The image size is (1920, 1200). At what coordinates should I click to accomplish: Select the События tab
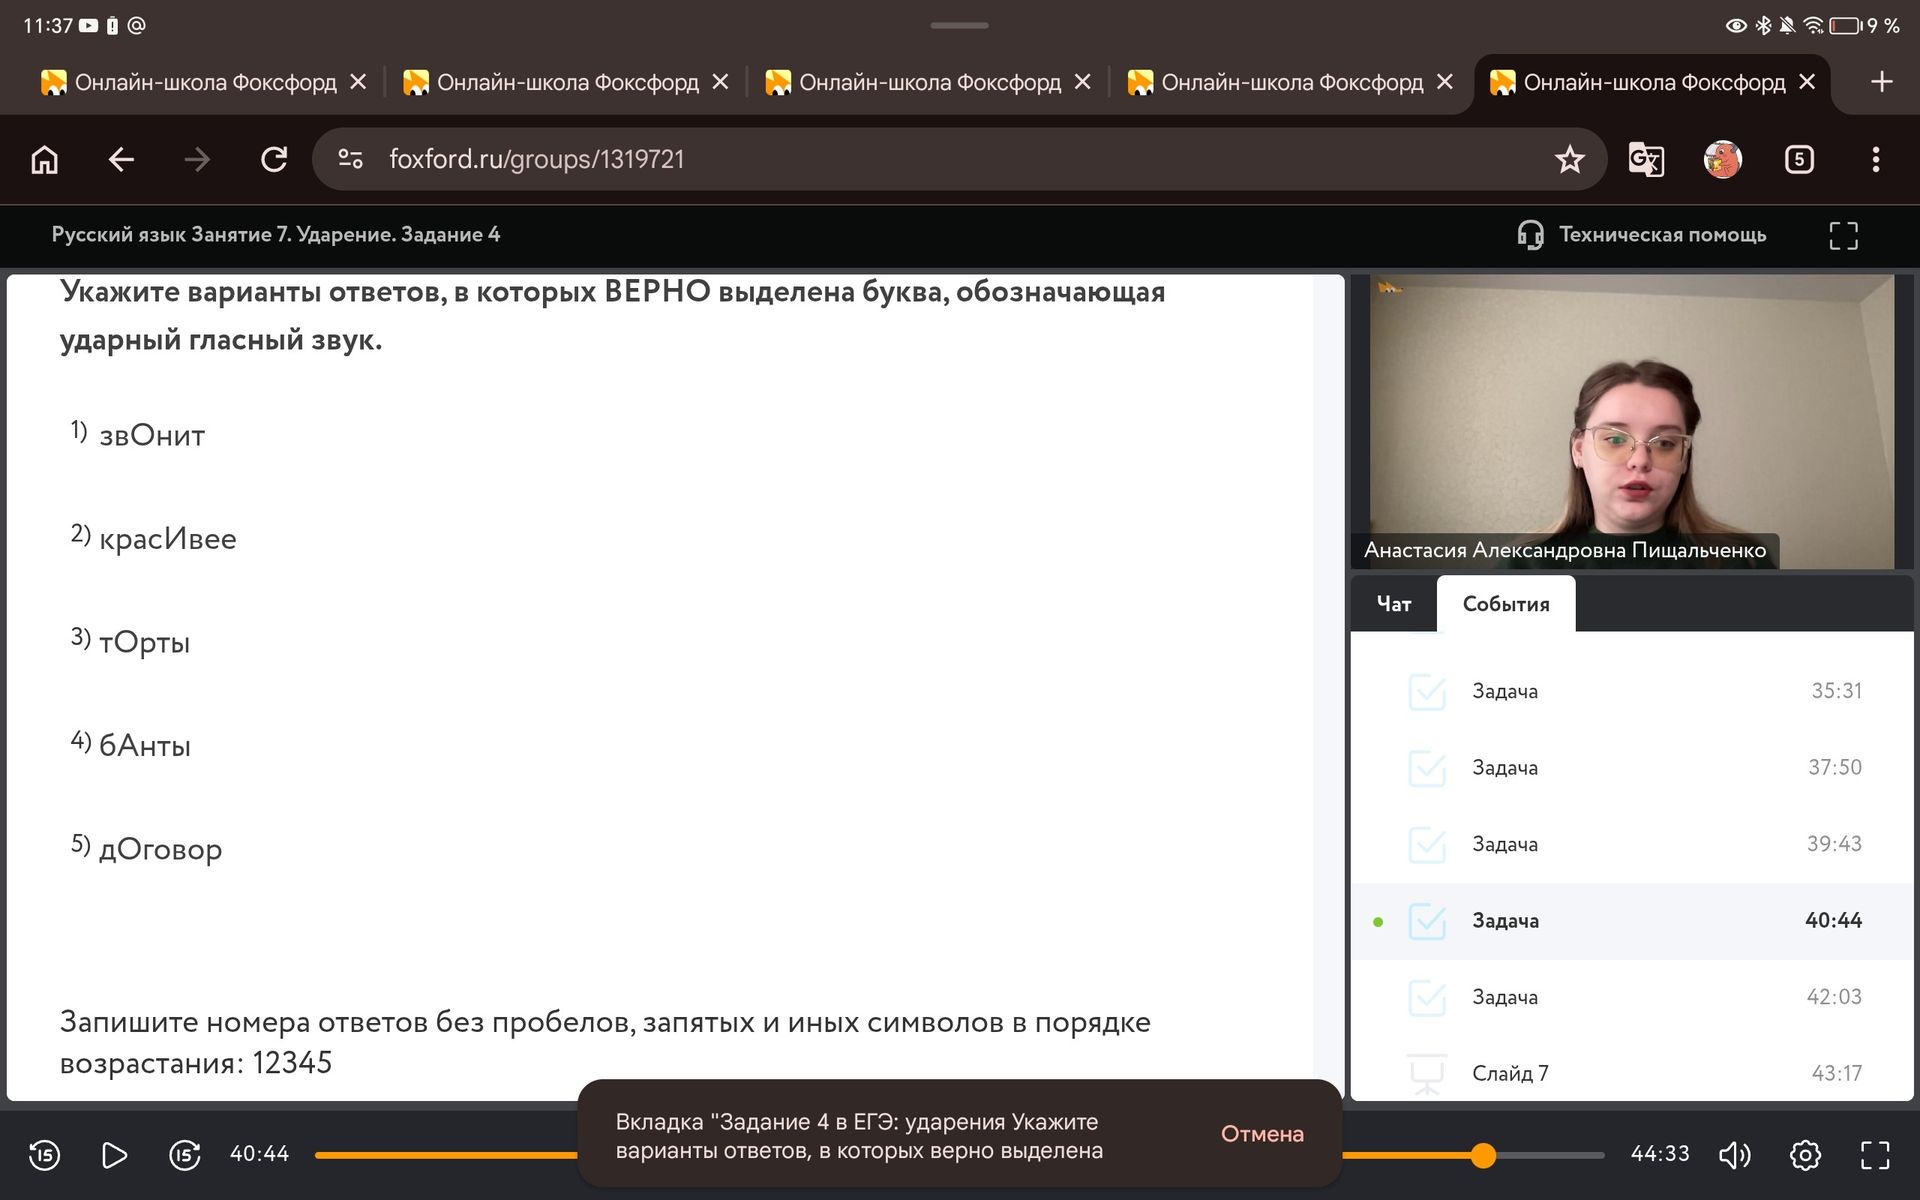(1506, 604)
